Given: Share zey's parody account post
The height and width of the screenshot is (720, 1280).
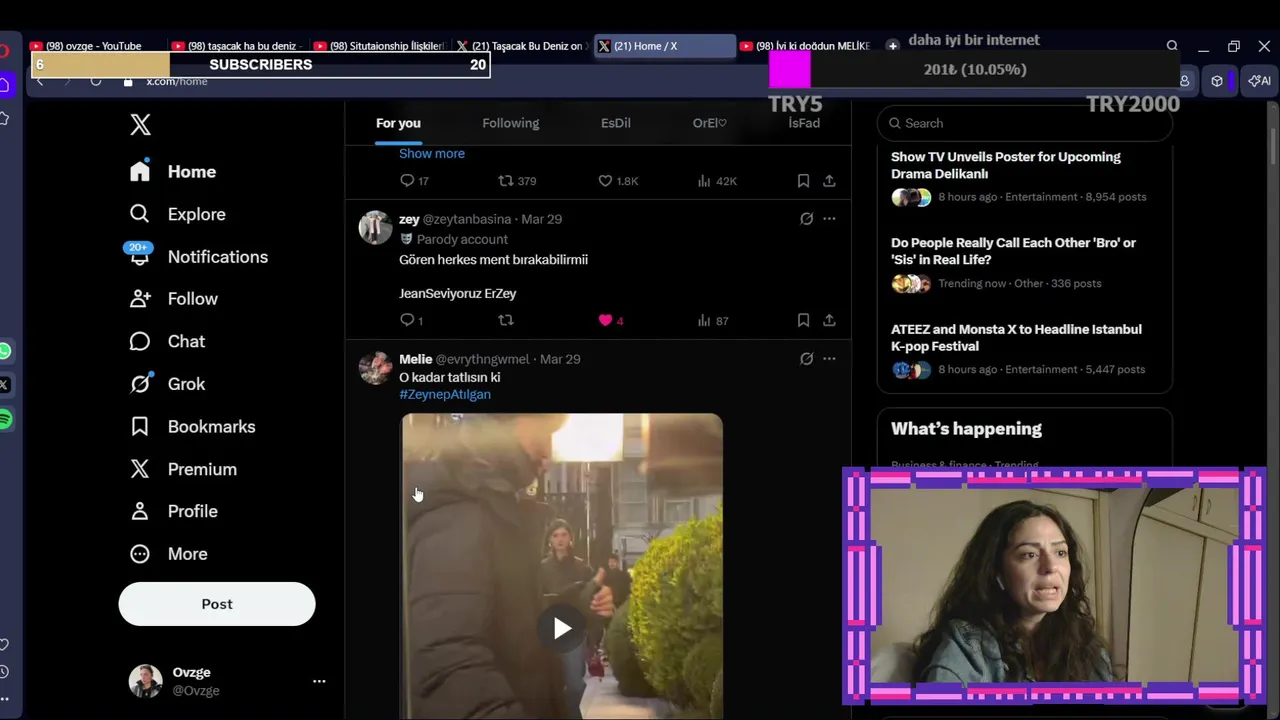Looking at the screenshot, I should tap(829, 320).
